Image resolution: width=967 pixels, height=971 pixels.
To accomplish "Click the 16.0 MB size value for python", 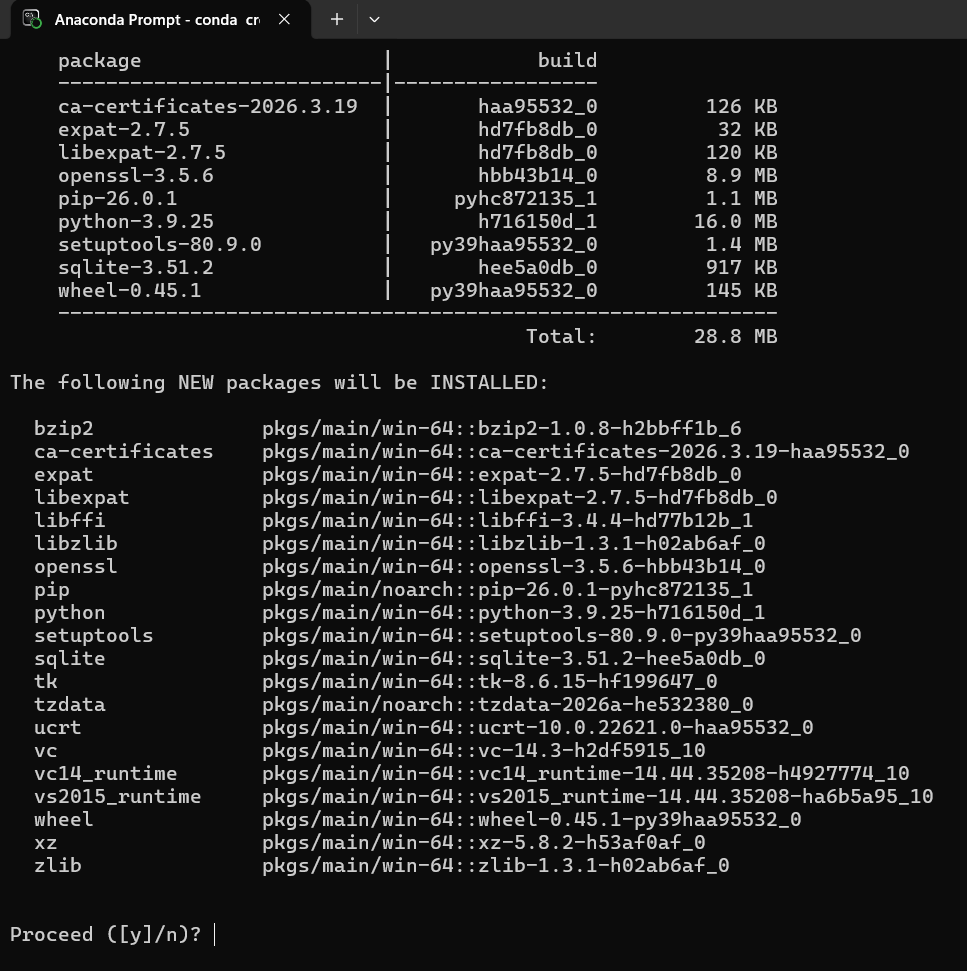I will click(735, 221).
